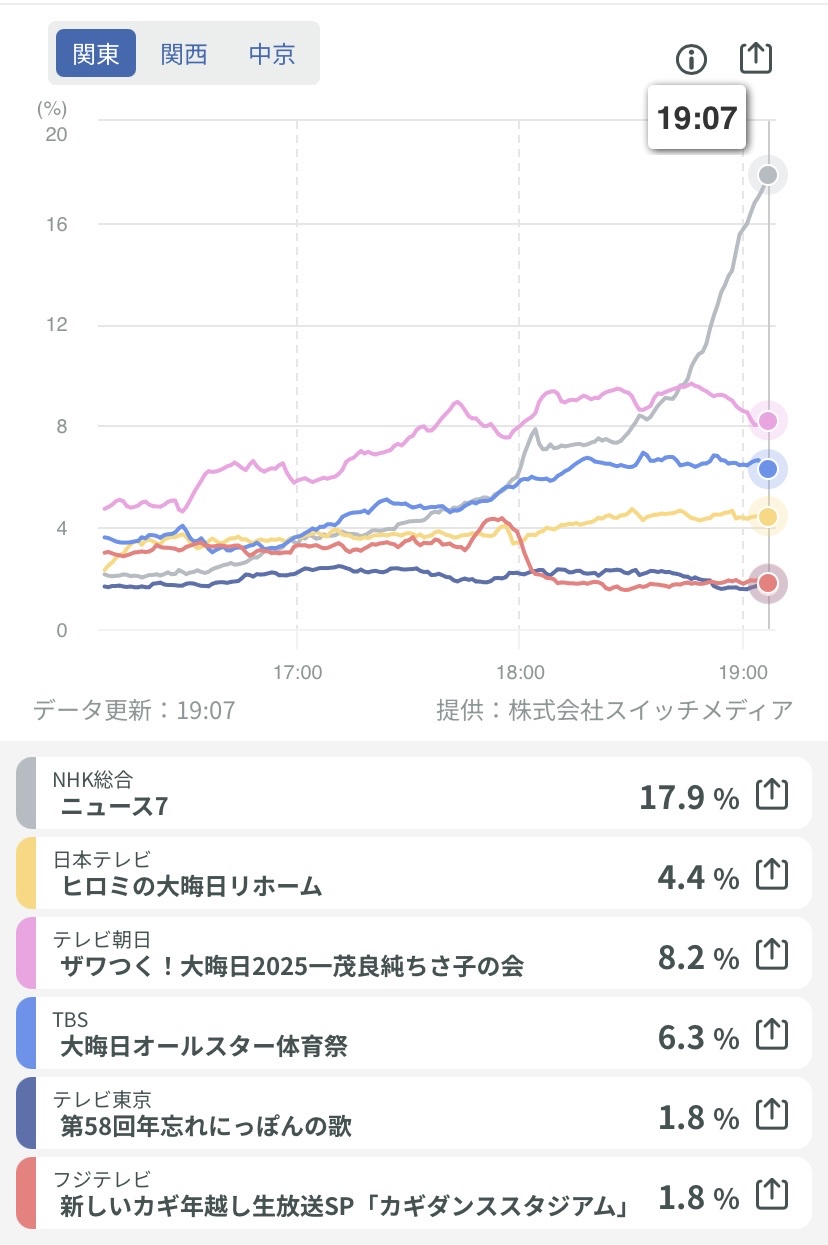Click the 19:07 time tooltip label
The image size is (828, 1245).
697,119
